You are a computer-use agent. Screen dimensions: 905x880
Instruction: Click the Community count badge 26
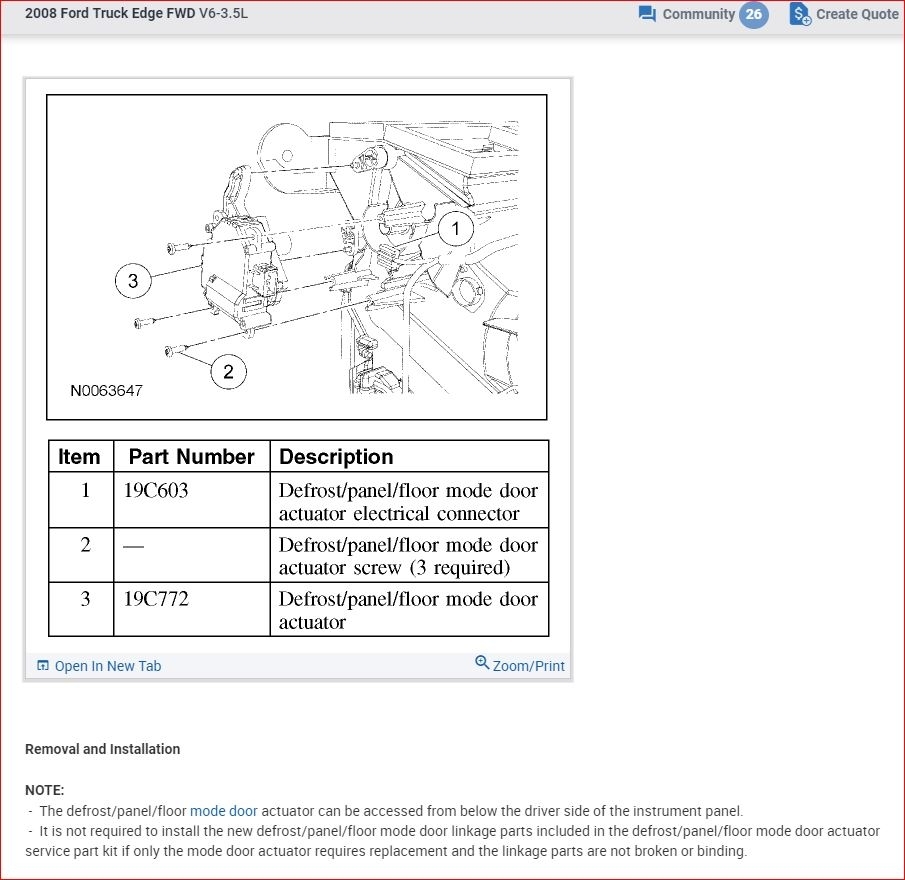tap(754, 14)
